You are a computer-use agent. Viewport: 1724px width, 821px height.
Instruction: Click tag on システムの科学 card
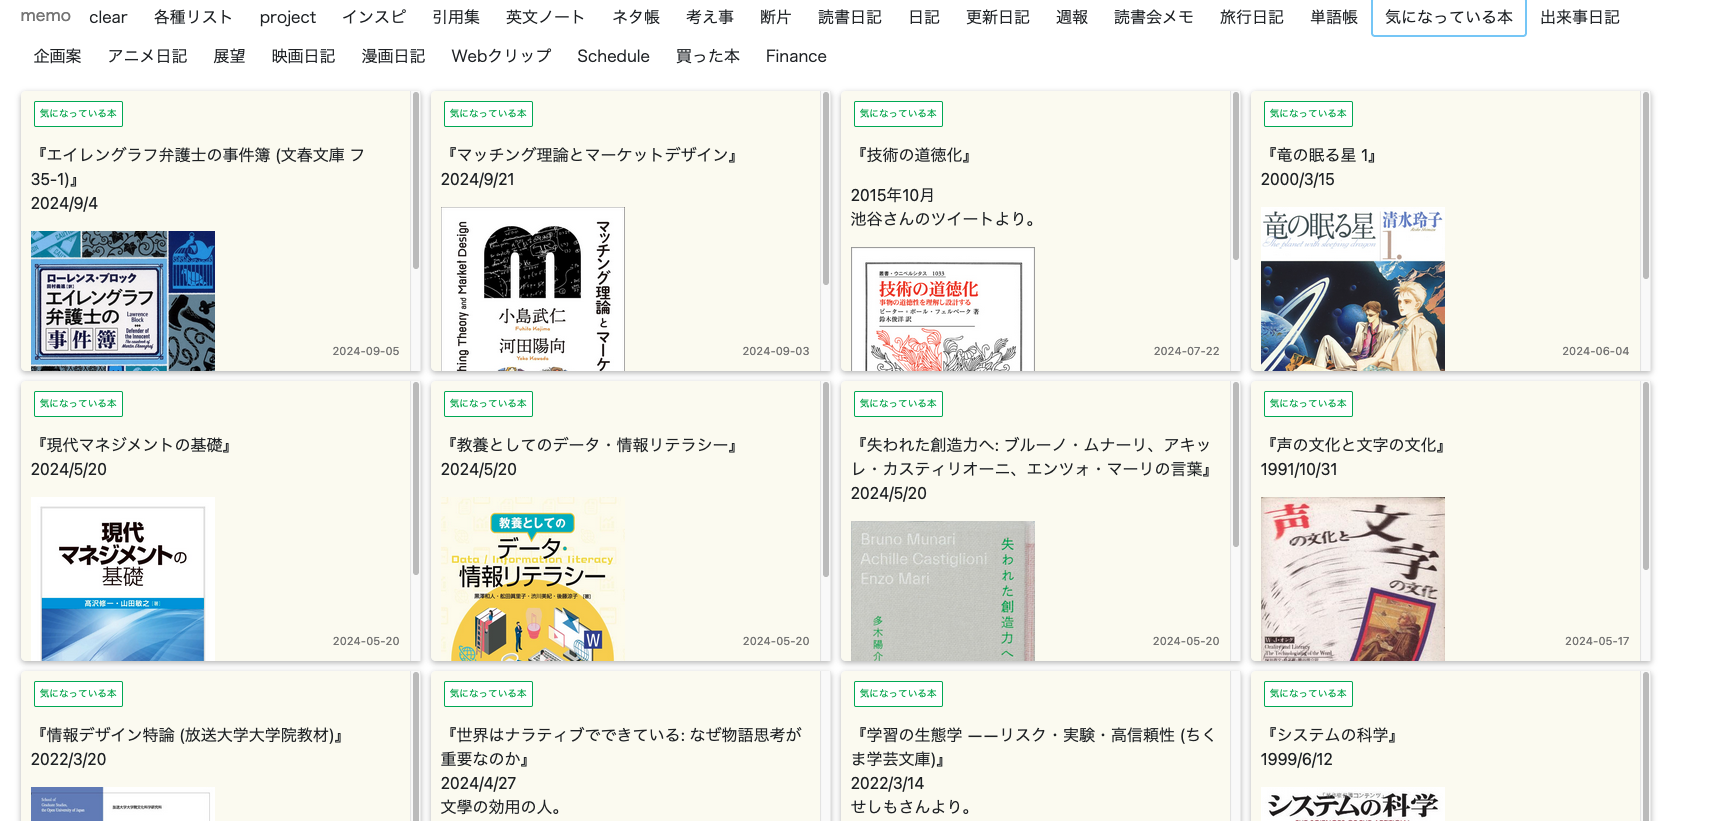[1308, 694]
